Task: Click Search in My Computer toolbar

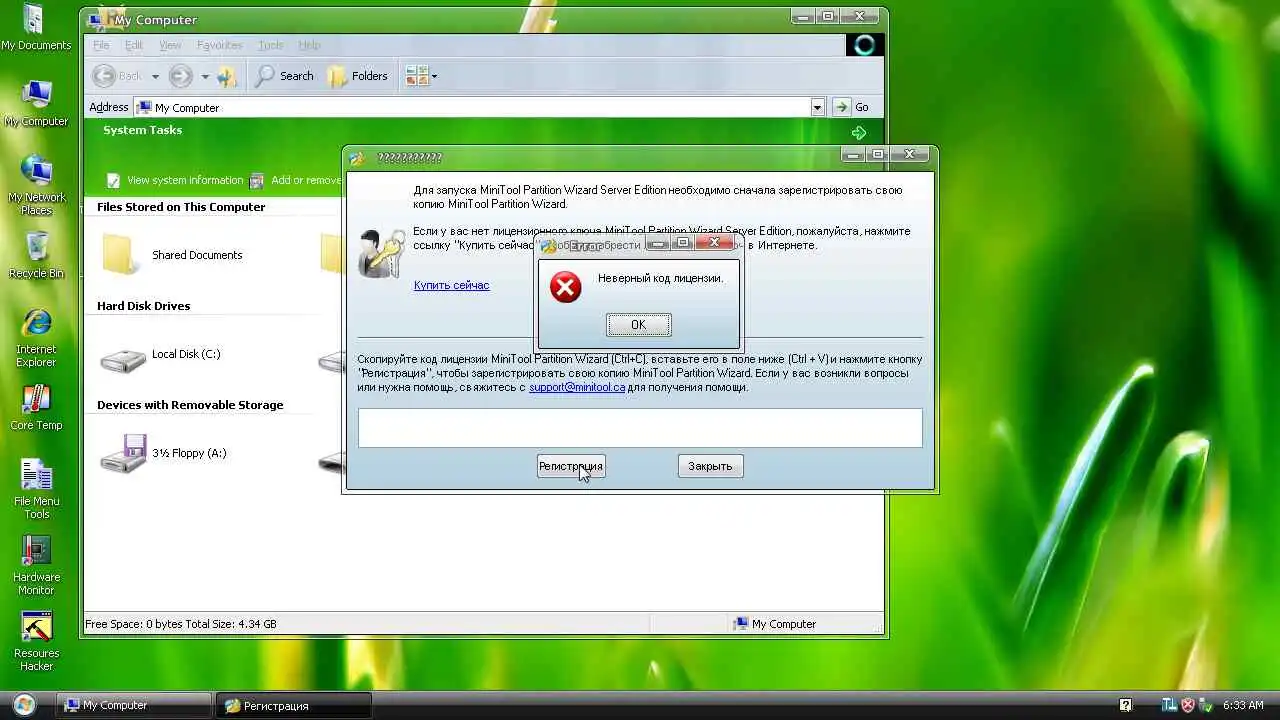Action: [285, 76]
